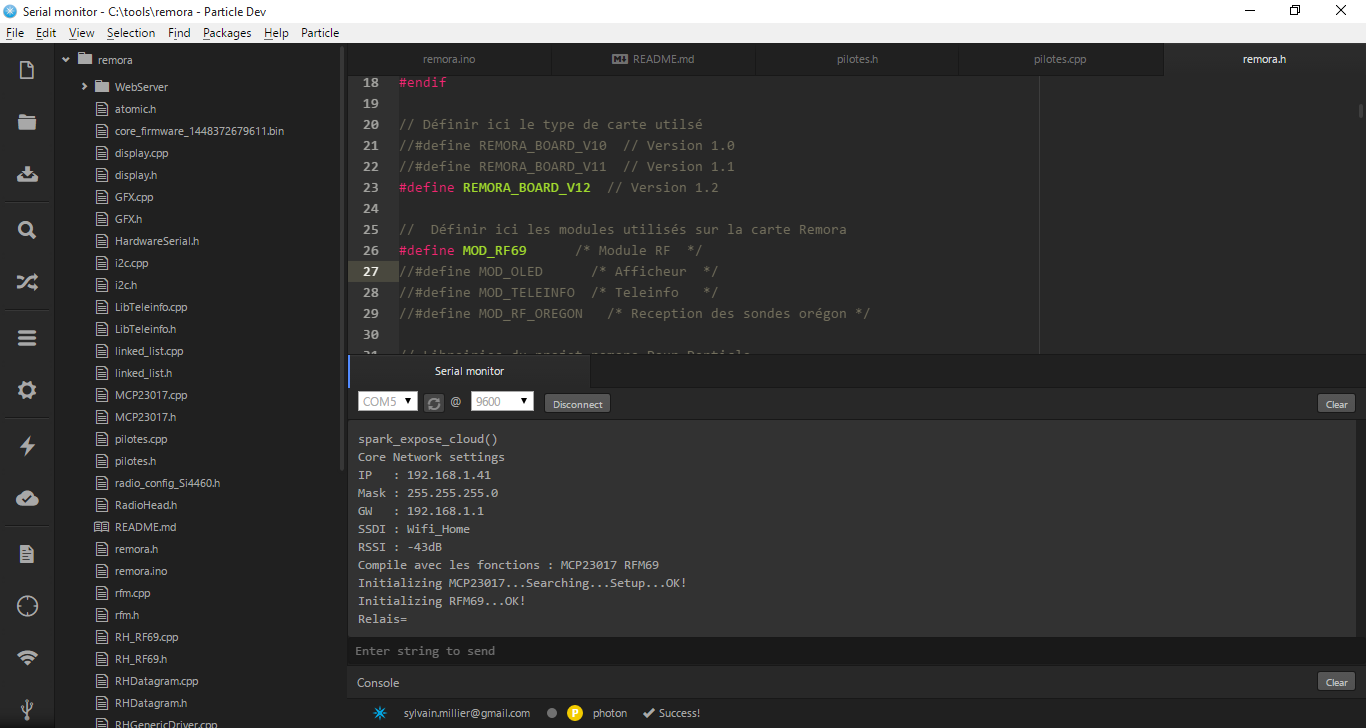Open RadioHead.h in the tree

(146, 505)
